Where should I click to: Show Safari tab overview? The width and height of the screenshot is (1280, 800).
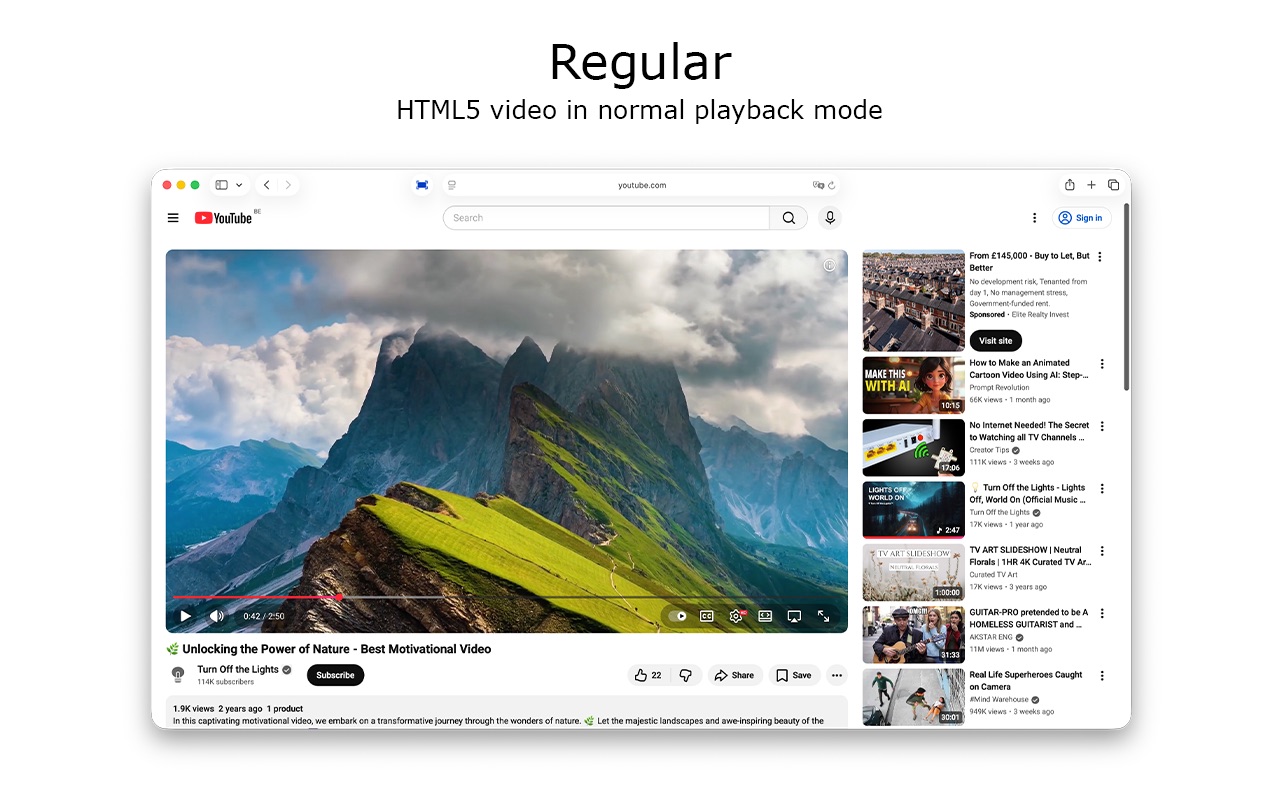tap(1113, 185)
